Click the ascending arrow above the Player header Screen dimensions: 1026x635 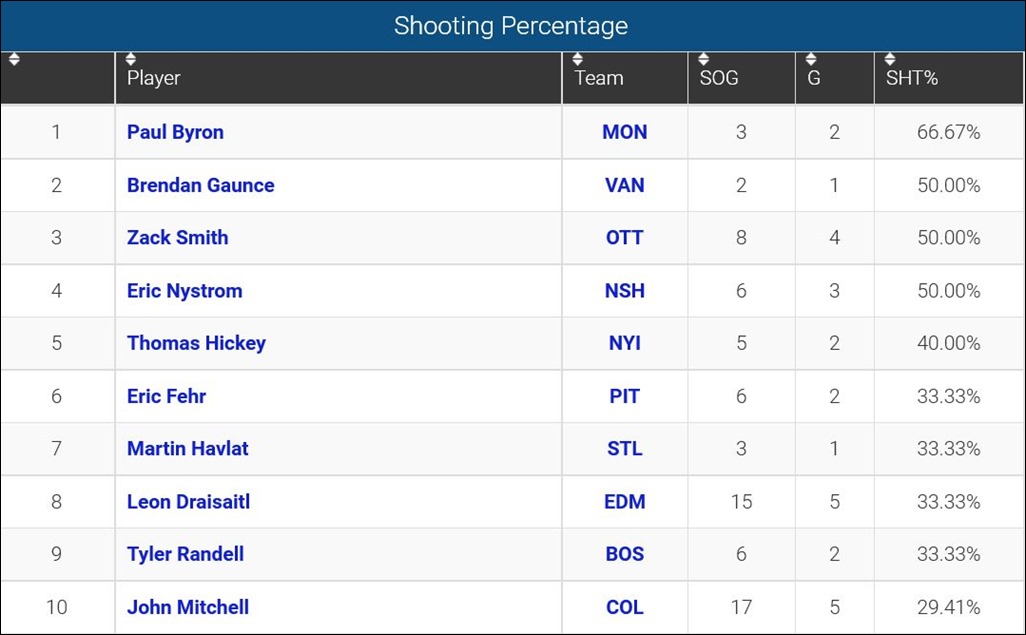(131, 56)
